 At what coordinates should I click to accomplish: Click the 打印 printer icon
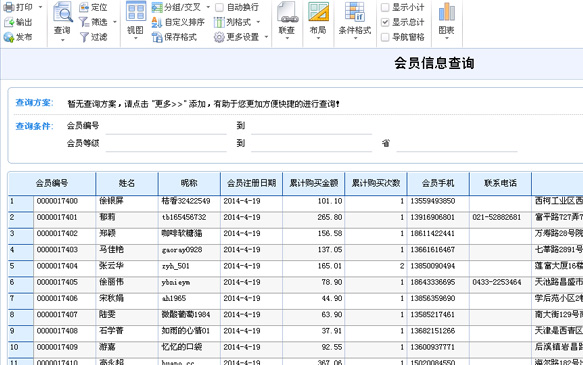(9, 7)
